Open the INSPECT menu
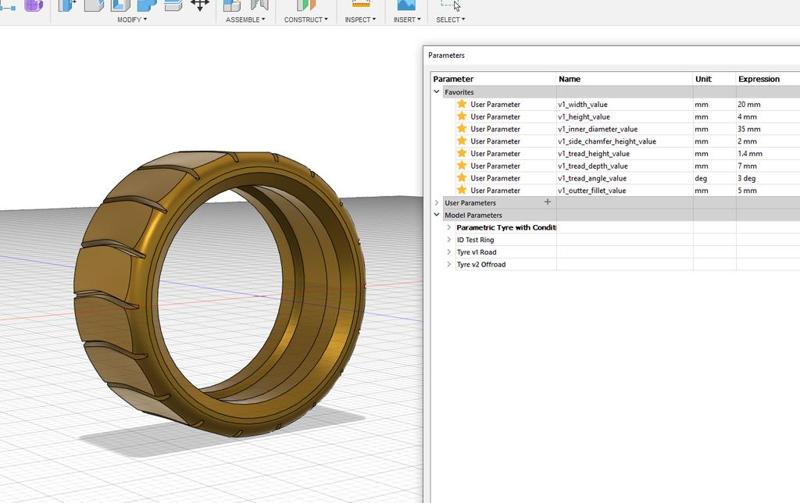800x503 pixels. coord(361,19)
